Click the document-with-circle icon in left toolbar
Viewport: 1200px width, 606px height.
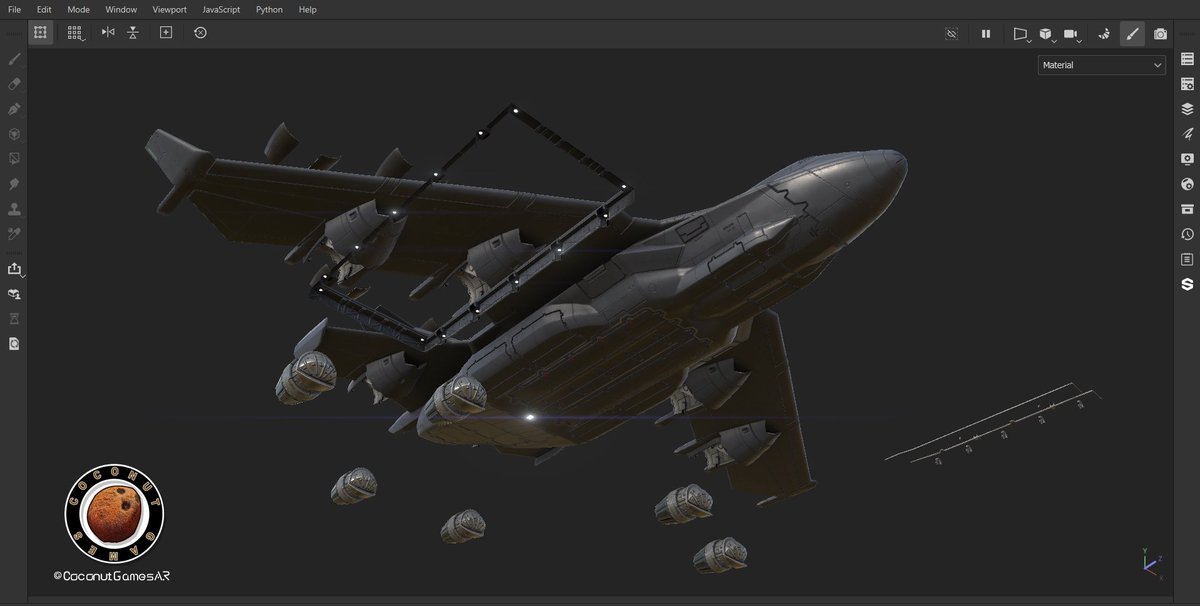[x=14, y=344]
